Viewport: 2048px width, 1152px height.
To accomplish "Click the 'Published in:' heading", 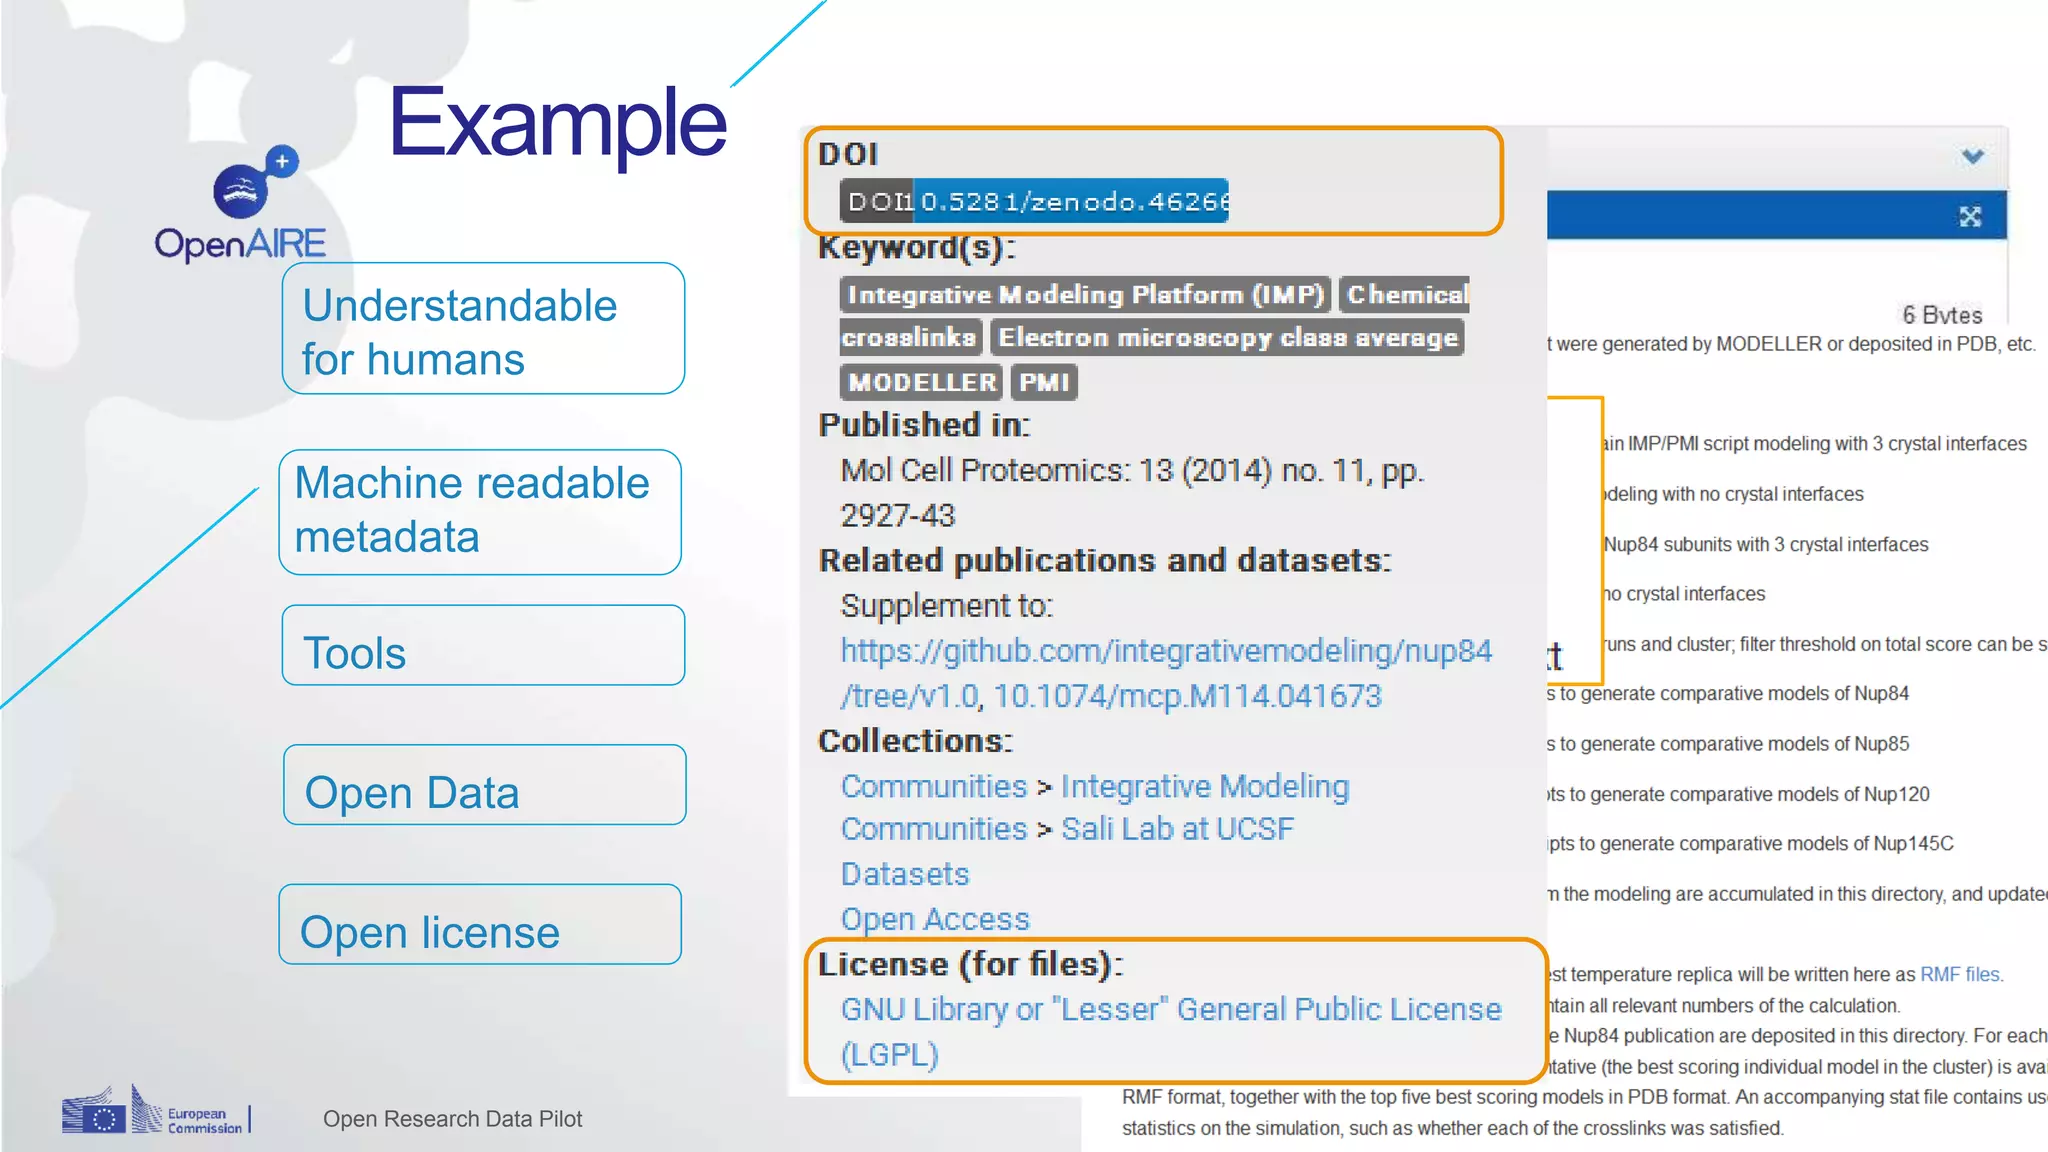I will tap(924, 425).
